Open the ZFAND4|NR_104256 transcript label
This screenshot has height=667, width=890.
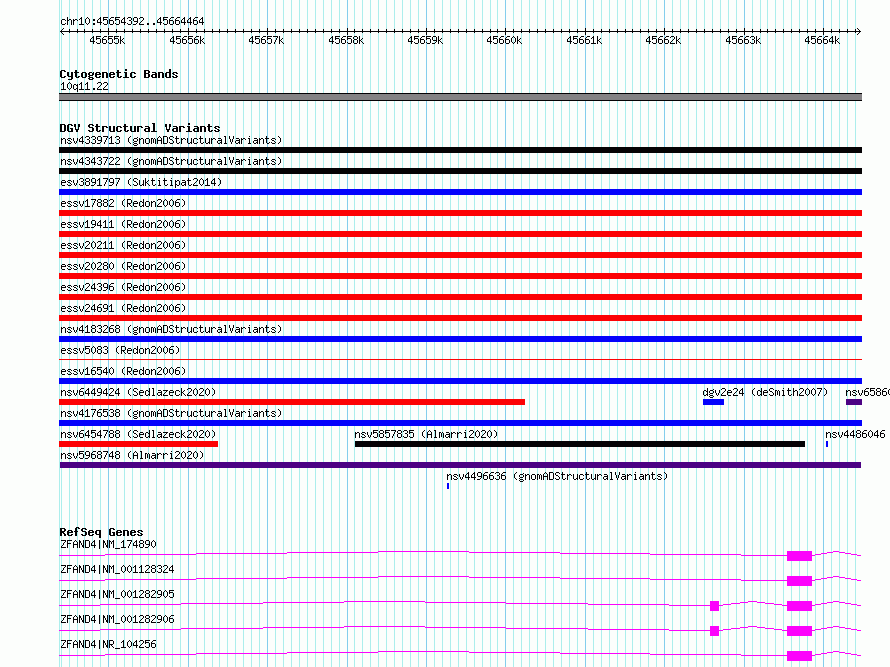click(108, 644)
